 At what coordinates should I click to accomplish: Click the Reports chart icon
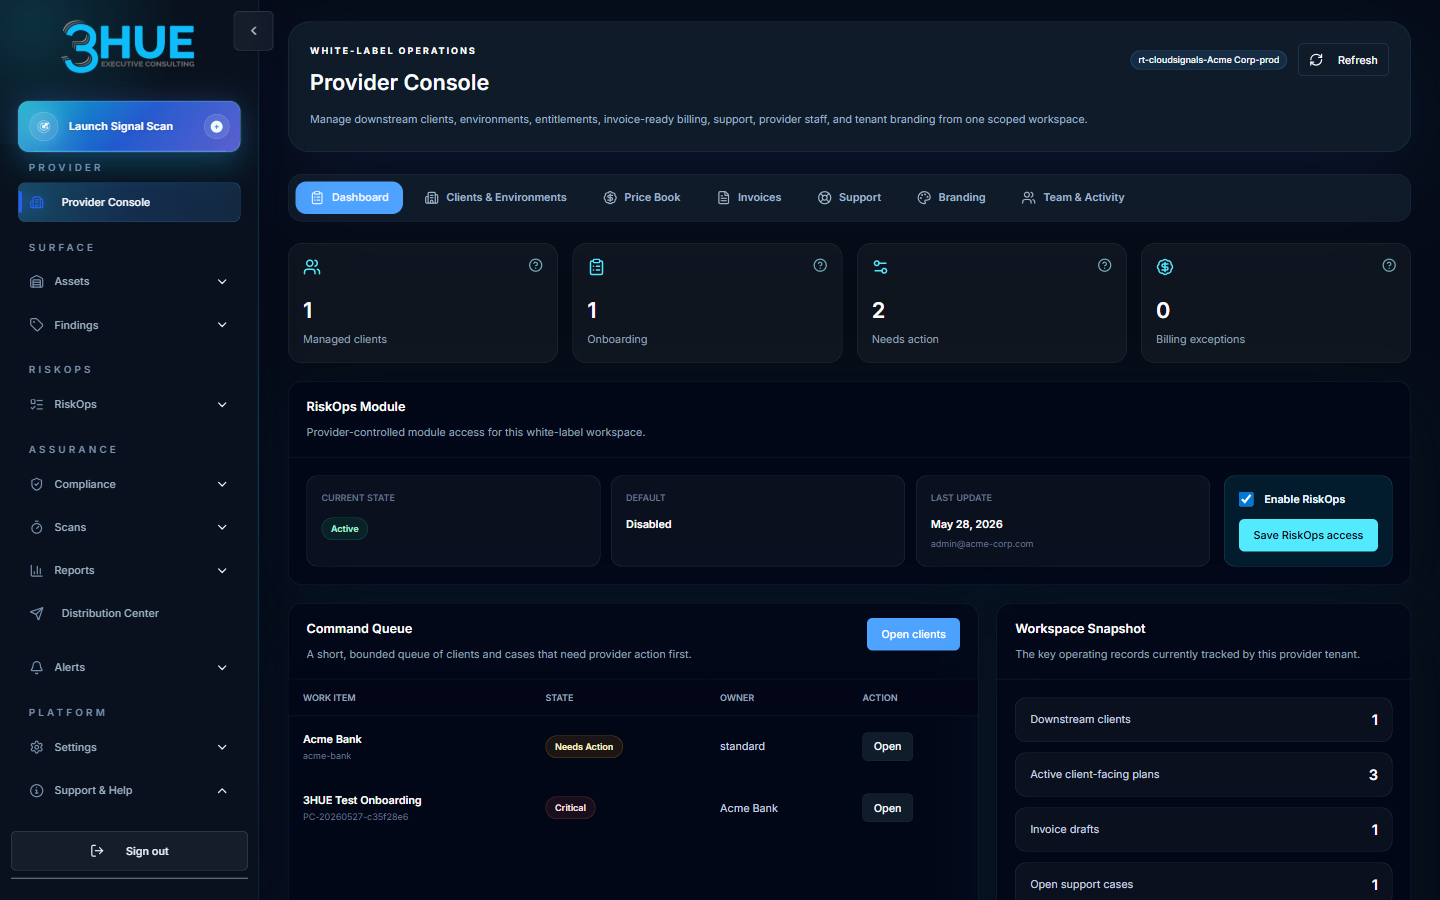point(37,571)
